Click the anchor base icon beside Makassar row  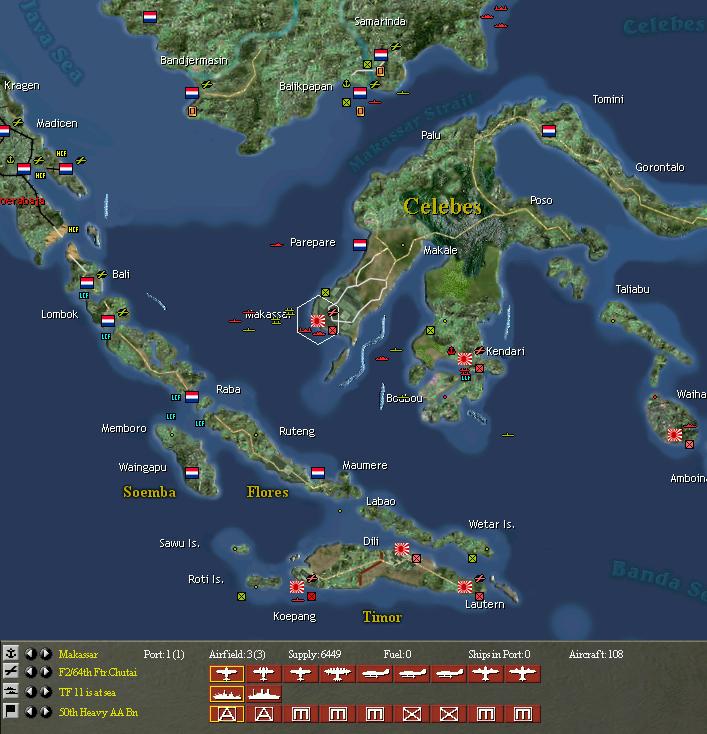pyautogui.click(x=10, y=653)
